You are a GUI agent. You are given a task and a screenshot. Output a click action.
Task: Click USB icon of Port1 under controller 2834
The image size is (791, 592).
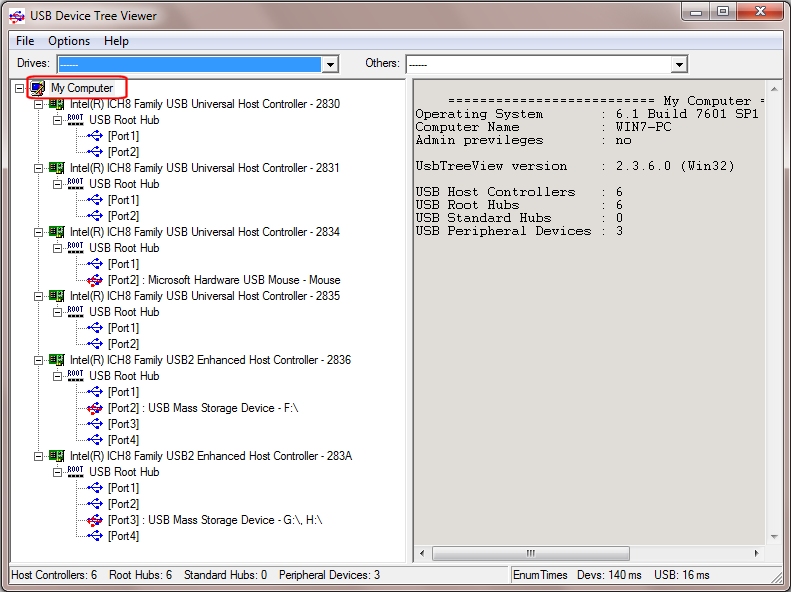coord(94,264)
